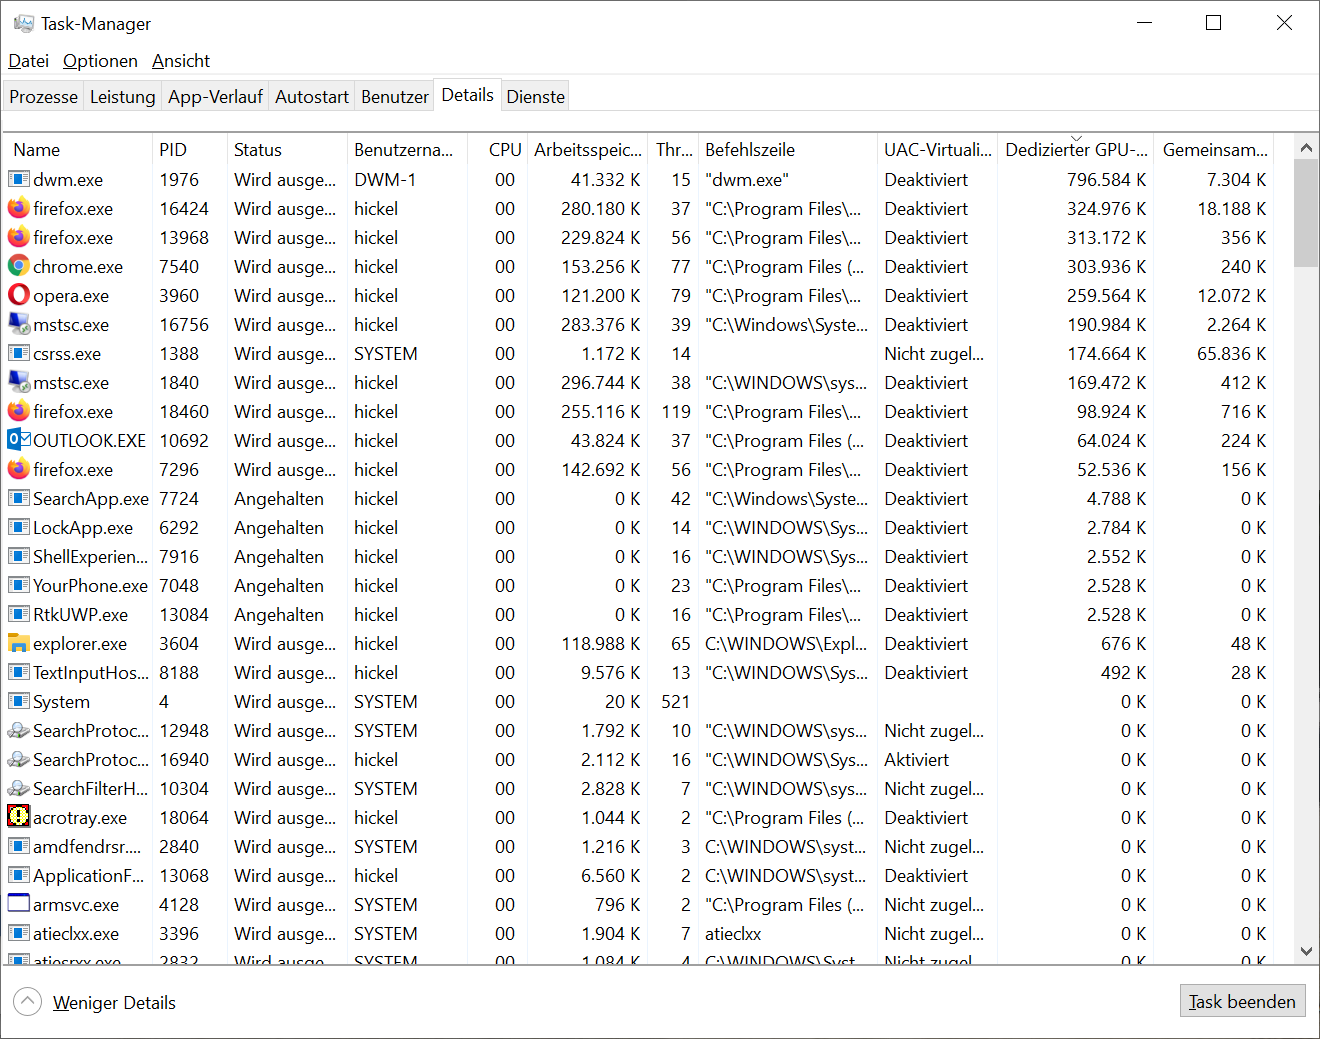
Task: Click the chrome.exe icon
Action: [19, 267]
